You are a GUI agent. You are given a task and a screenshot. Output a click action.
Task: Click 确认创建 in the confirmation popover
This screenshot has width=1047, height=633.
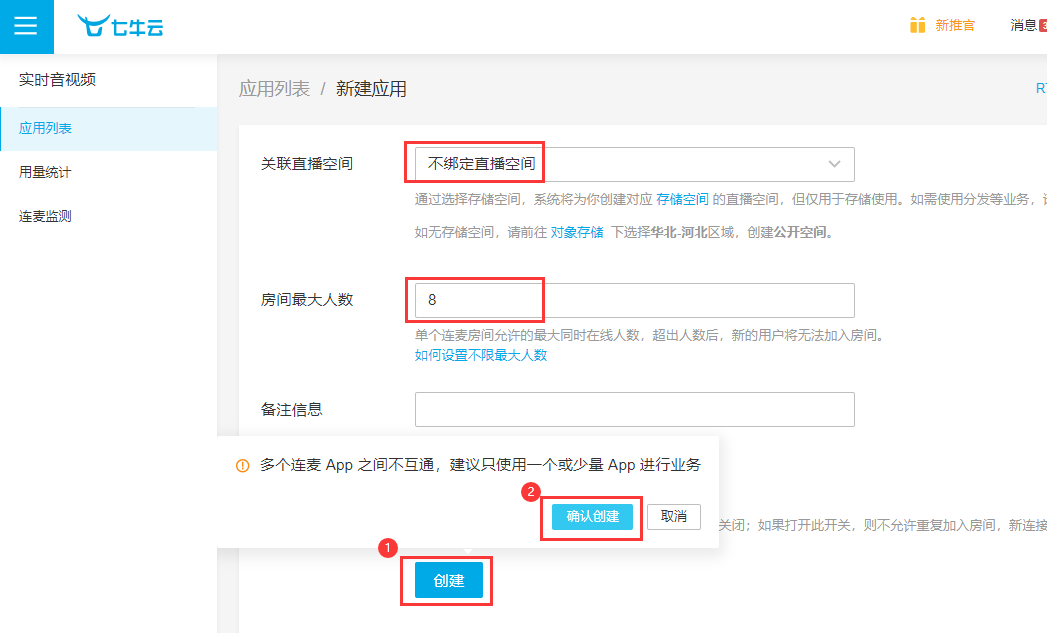pos(592,517)
